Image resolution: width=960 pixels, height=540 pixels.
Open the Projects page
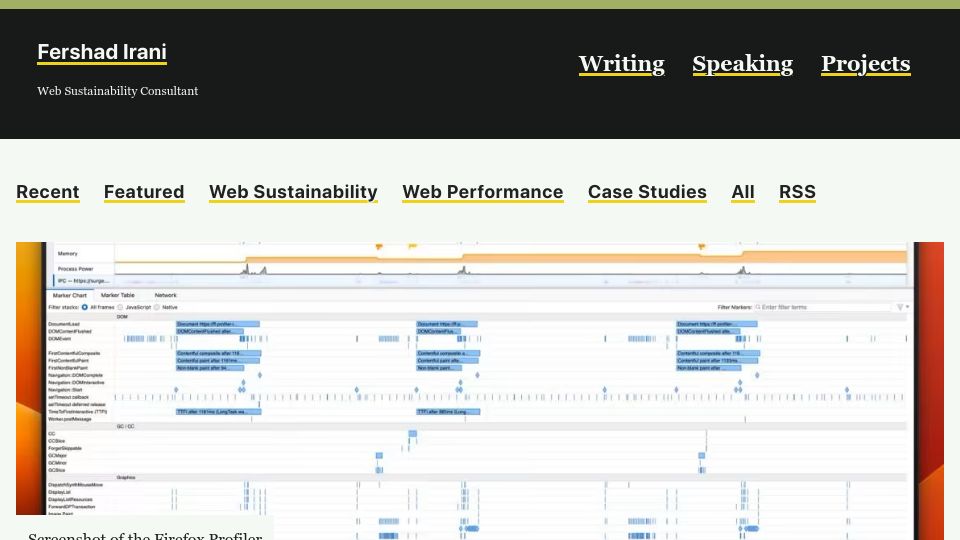(x=866, y=64)
